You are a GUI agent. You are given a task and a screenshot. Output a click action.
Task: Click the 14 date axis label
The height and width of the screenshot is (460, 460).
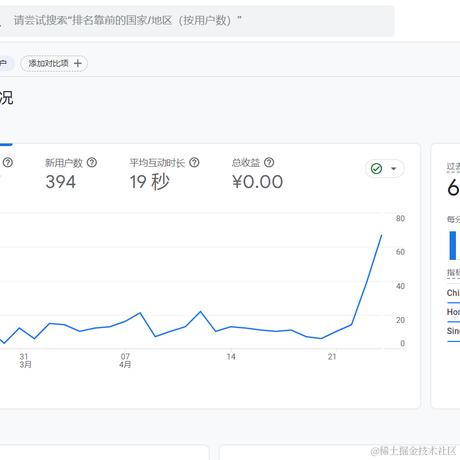pyautogui.click(x=231, y=357)
